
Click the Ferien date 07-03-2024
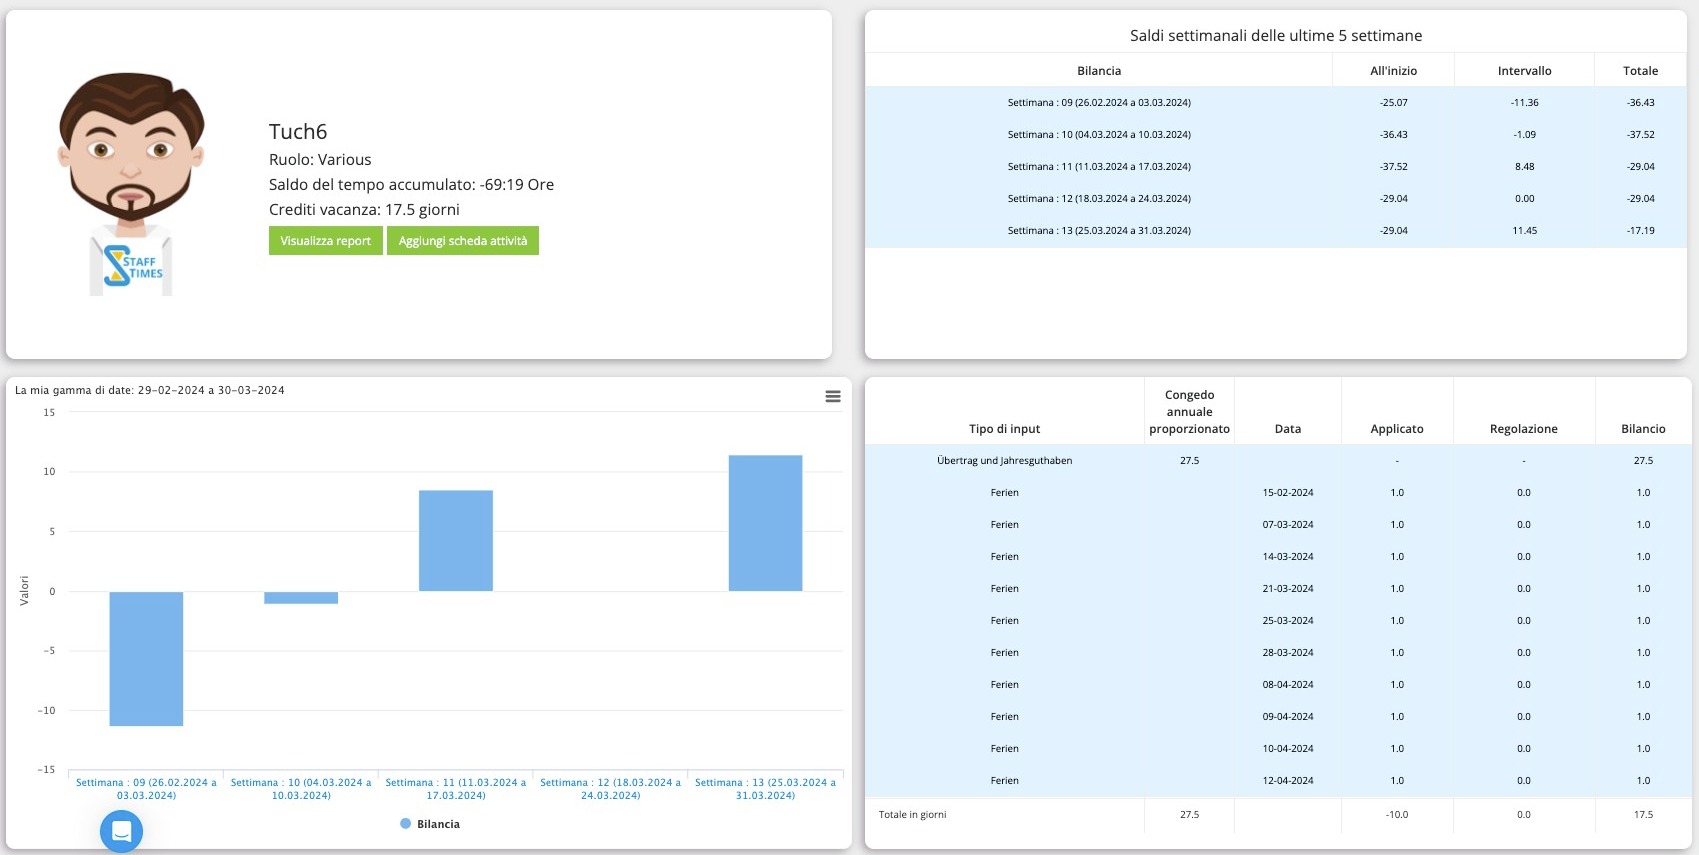pos(1288,525)
